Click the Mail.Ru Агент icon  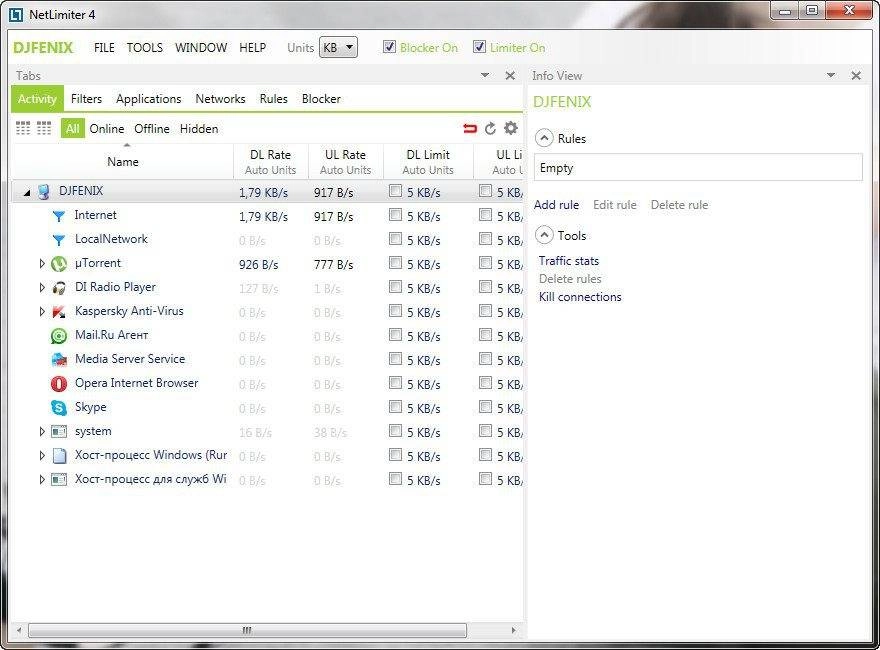coord(59,336)
